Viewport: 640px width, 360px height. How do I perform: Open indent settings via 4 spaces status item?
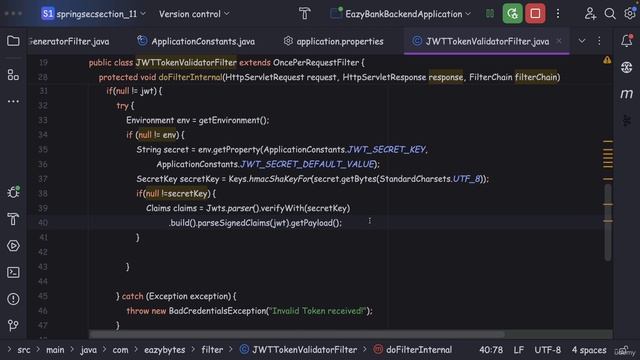point(589,350)
